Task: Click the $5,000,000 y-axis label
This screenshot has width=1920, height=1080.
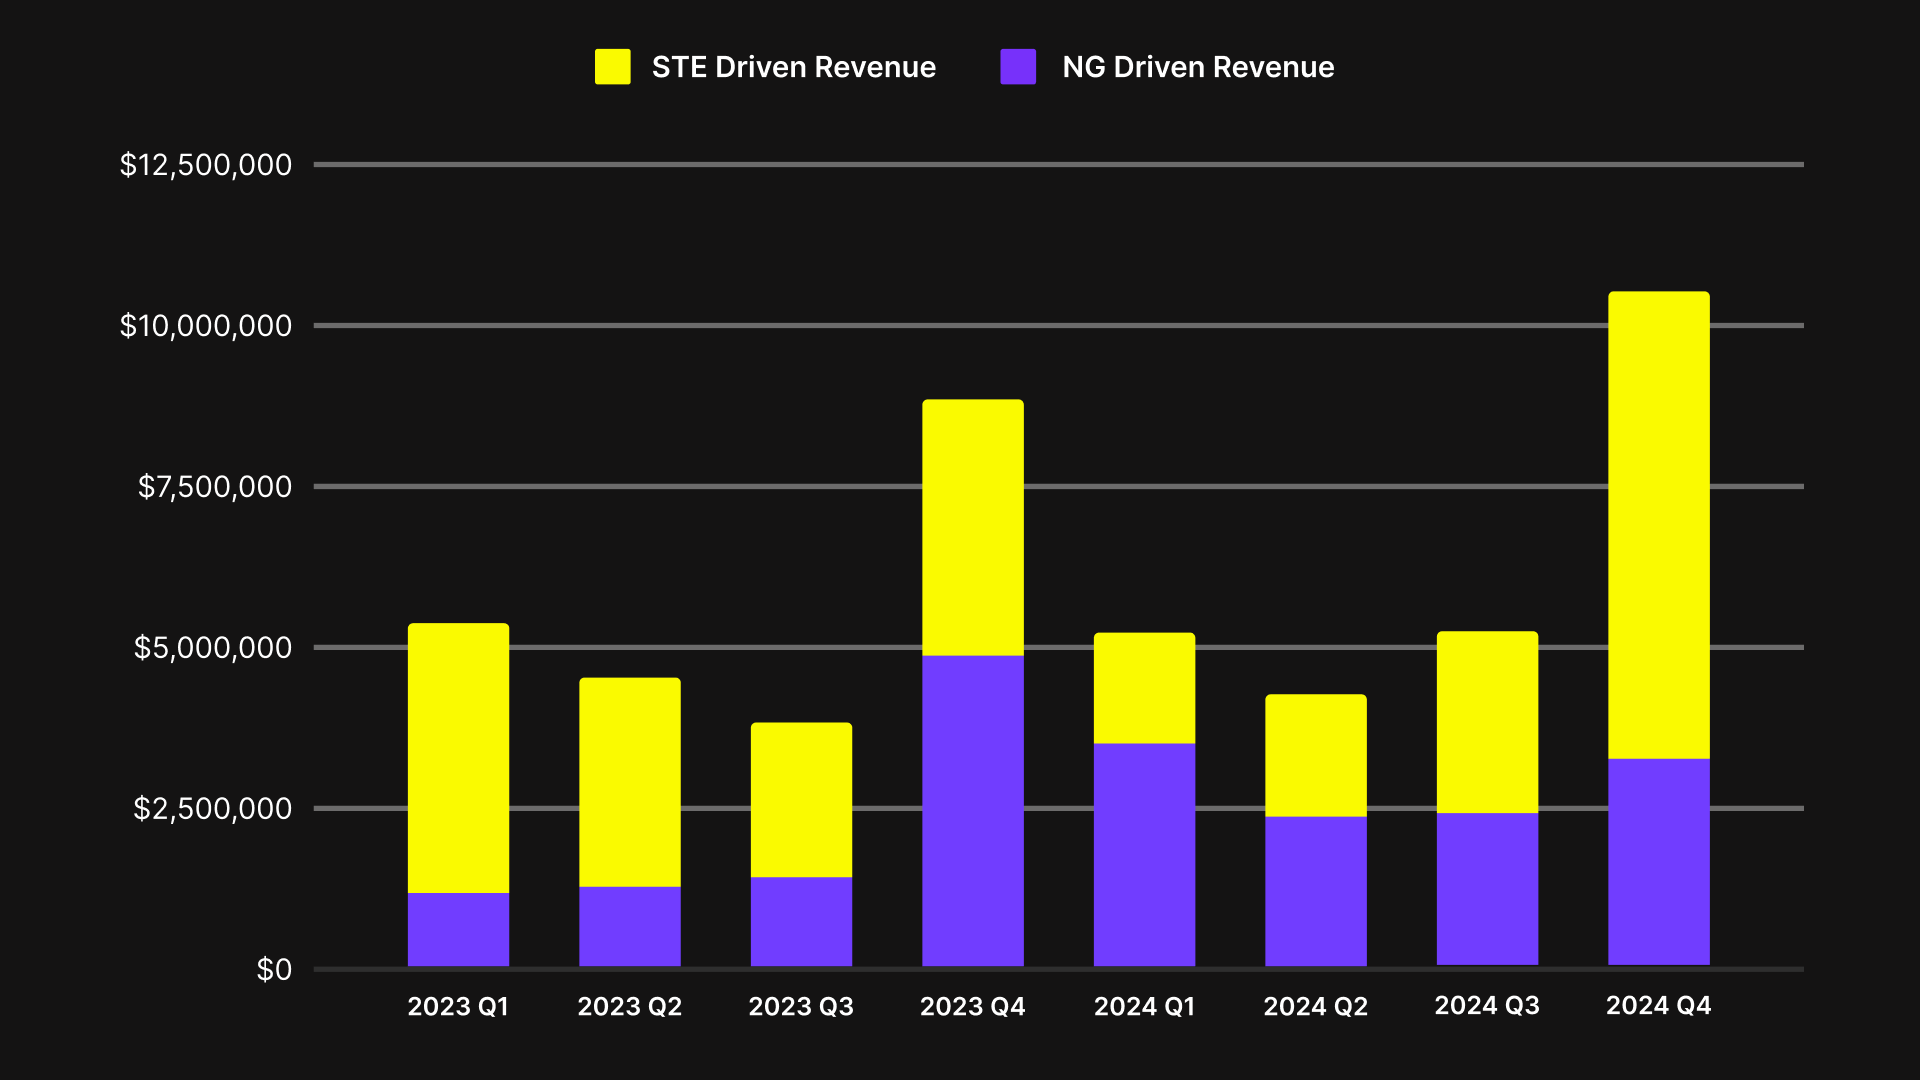Action: (213, 648)
